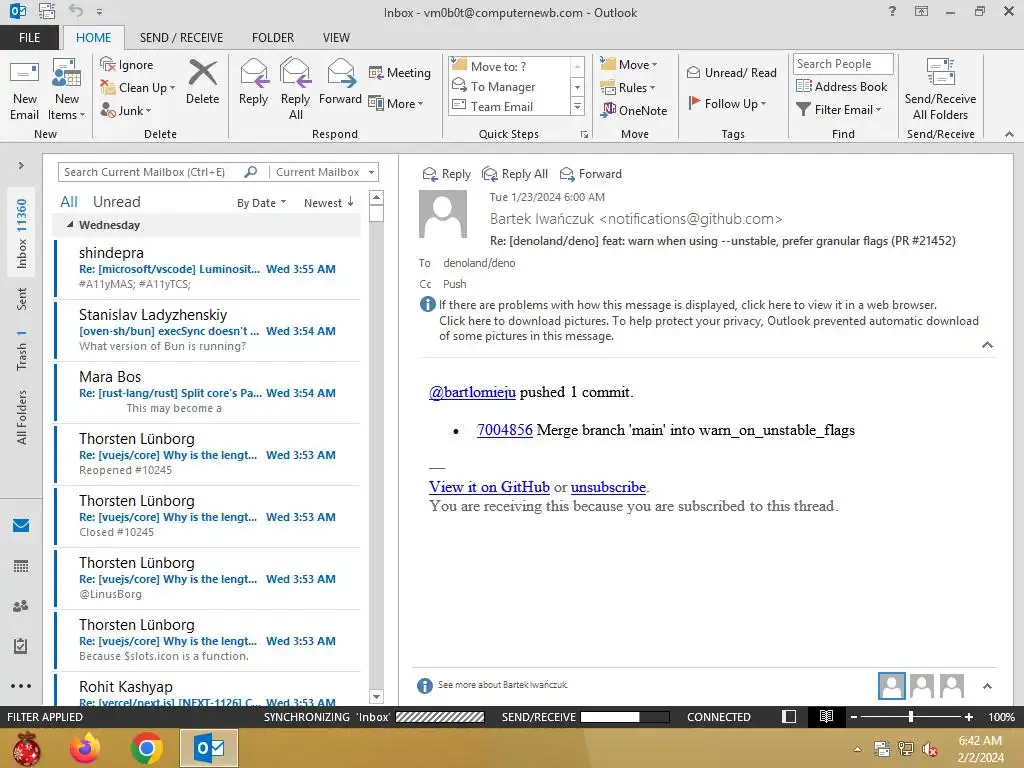Collapse the message header

pyautogui.click(x=987, y=345)
